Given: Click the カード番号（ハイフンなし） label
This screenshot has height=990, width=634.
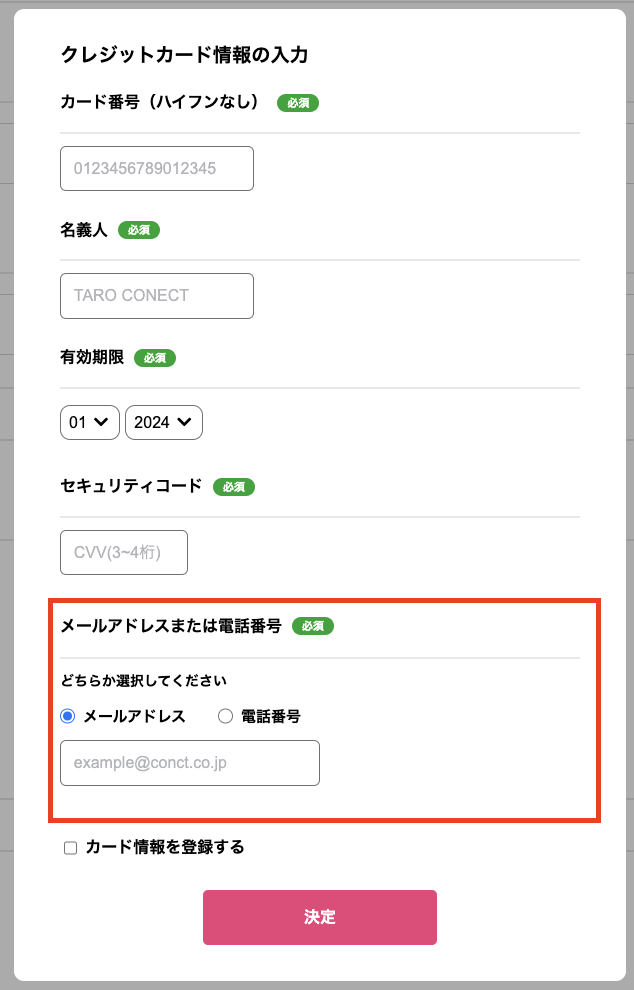Looking at the screenshot, I should coord(159,102).
